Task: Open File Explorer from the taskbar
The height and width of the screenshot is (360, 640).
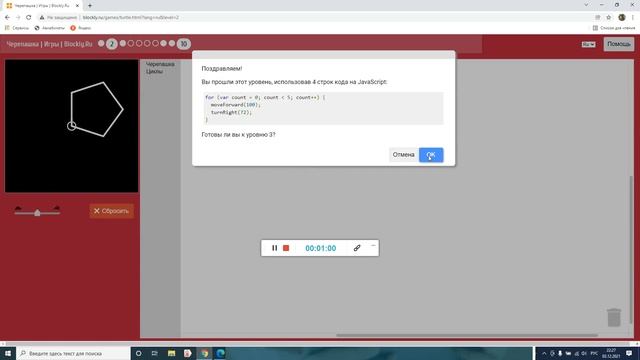Action: click(171, 353)
